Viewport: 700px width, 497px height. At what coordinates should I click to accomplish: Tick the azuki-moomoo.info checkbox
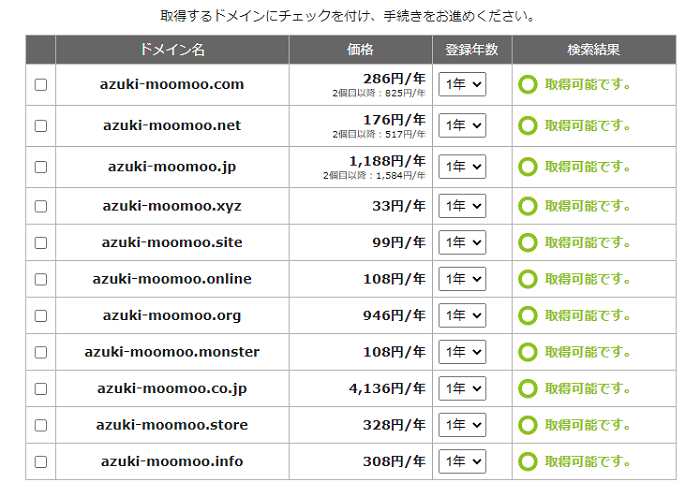tap(41, 461)
